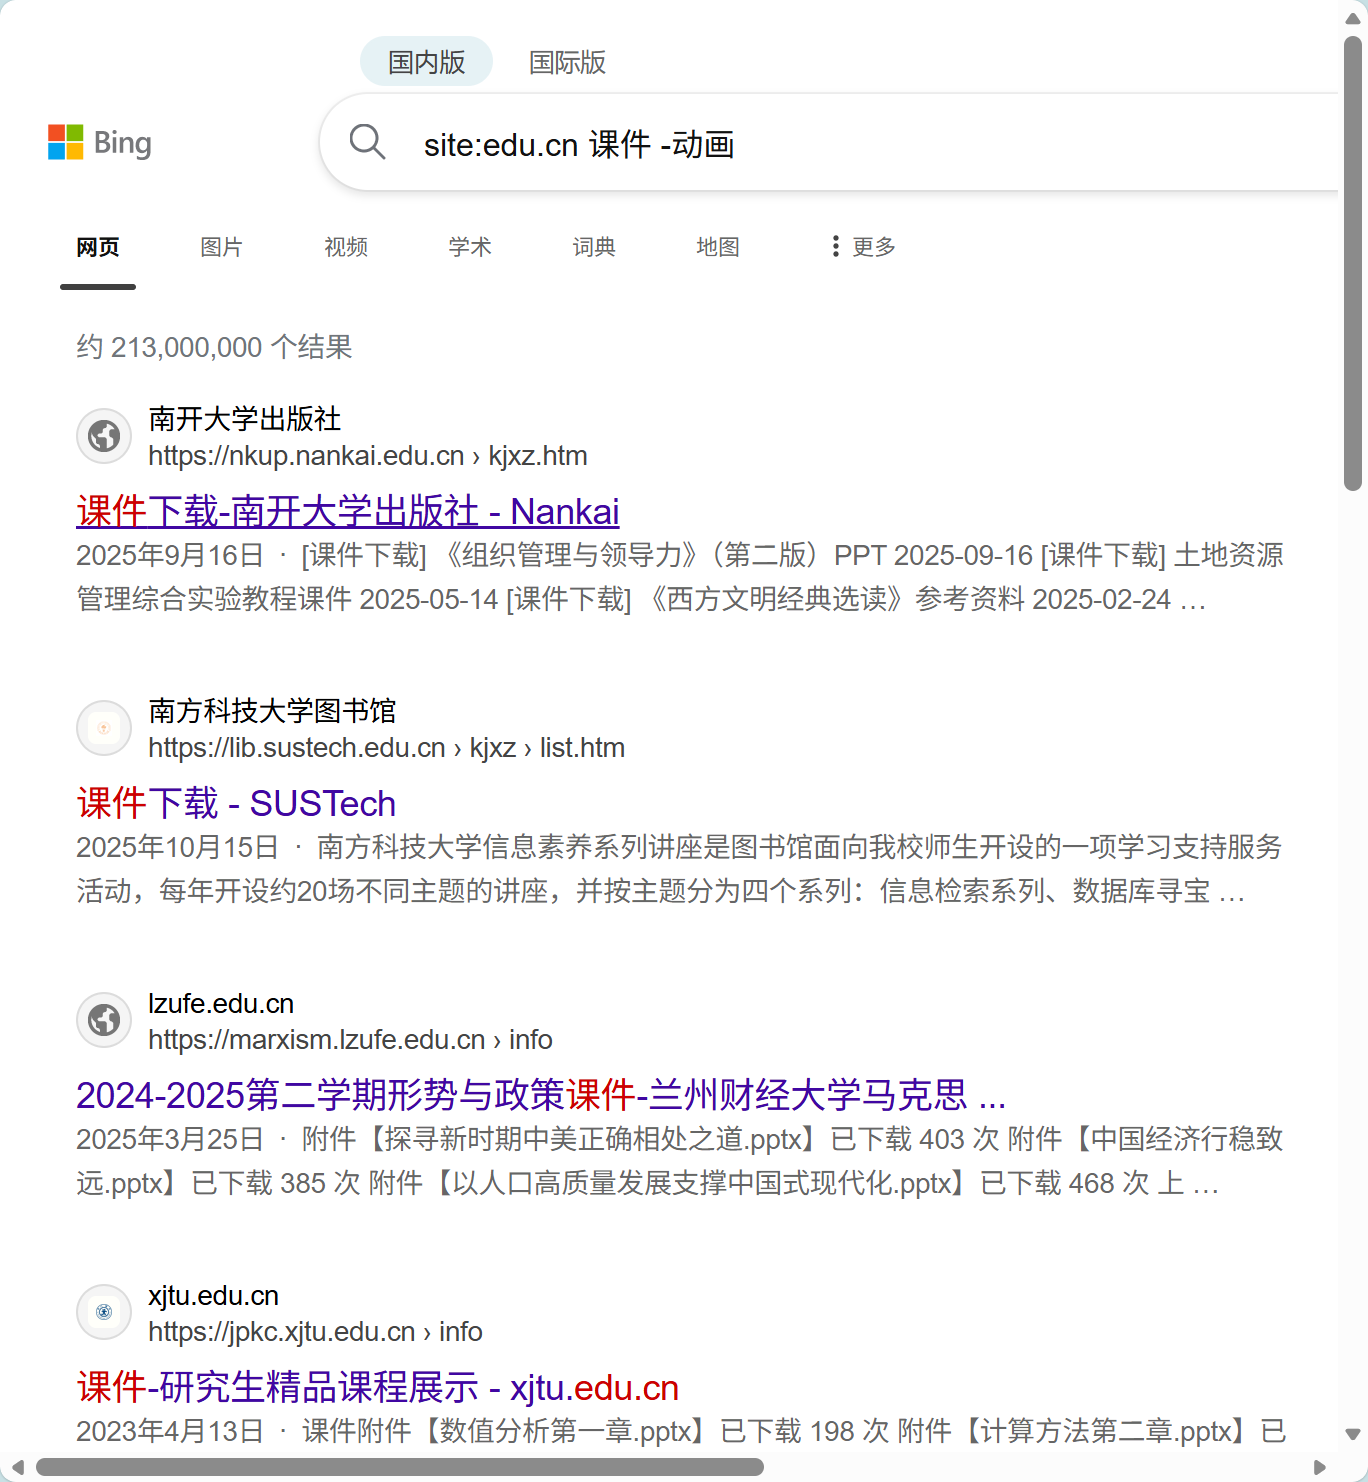Click nkup.nankai.edu.cn URL text
The image size is (1368, 1482).
coord(368,456)
